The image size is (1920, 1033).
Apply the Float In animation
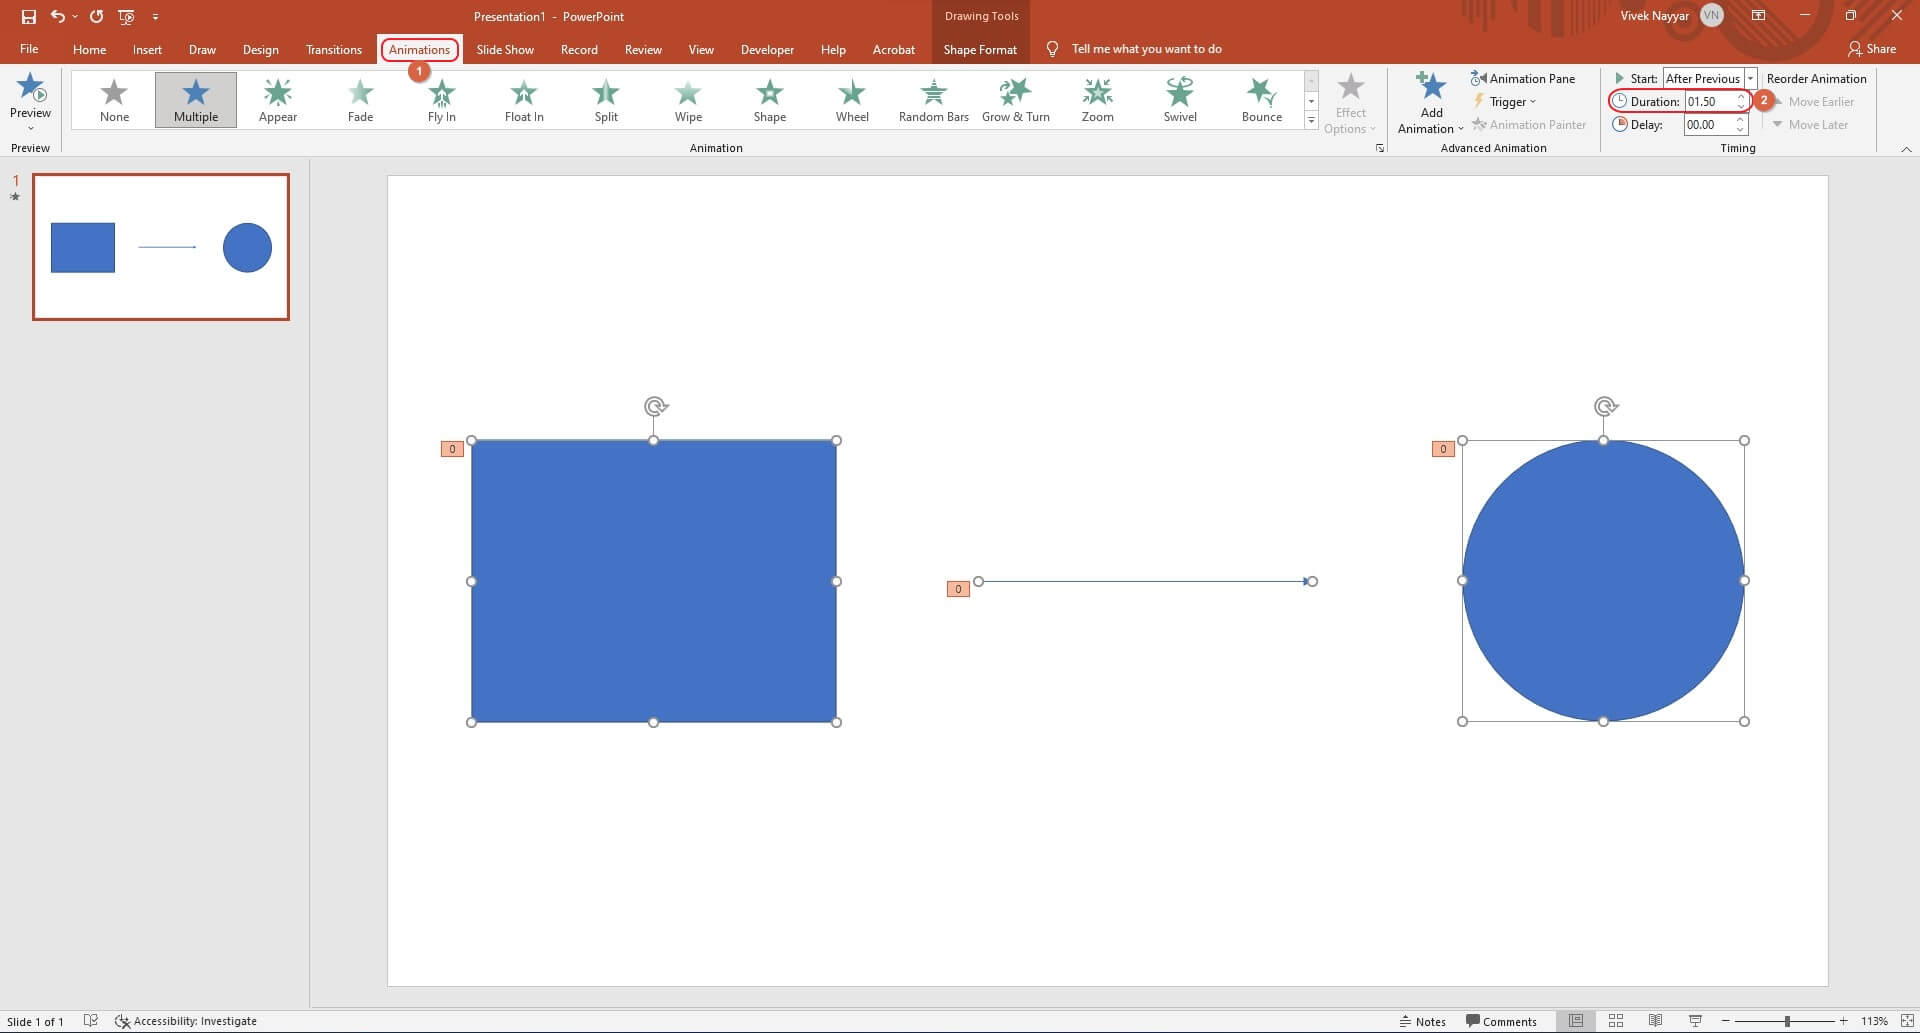pyautogui.click(x=524, y=100)
